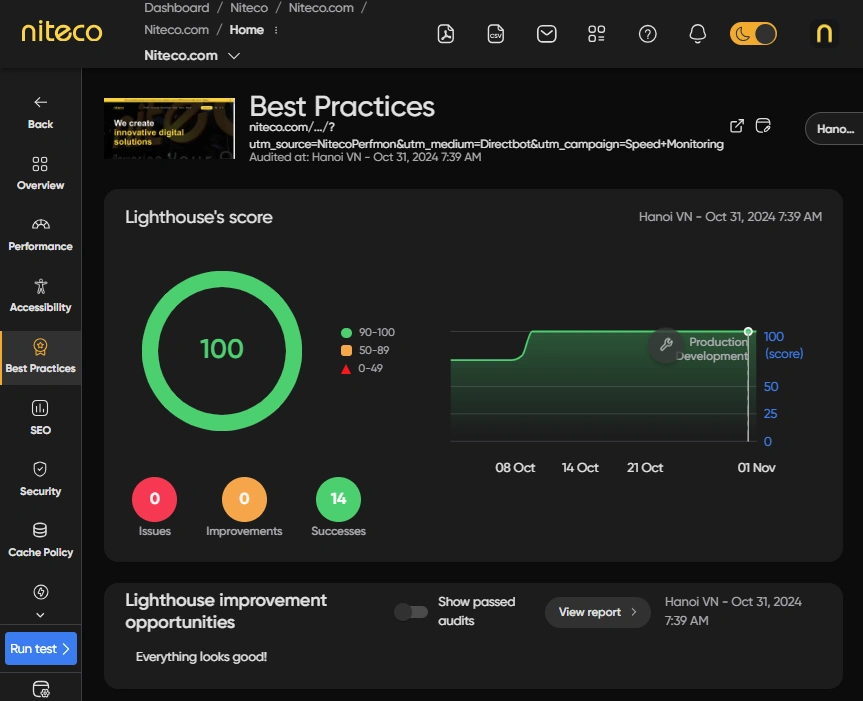Image resolution: width=863 pixels, height=701 pixels.
Task: Expand the Niteco.com site dropdown
Action: click(x=192, y=56)
